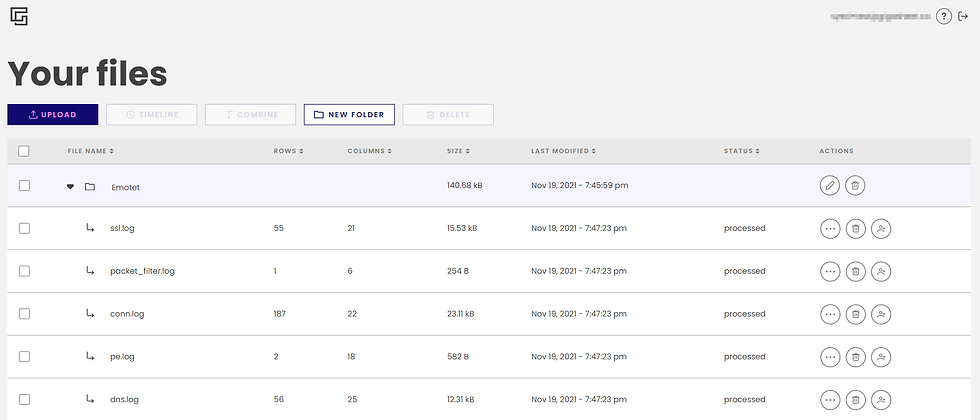Collapse the Emotet folder arrow

click(x=70, y=186)
